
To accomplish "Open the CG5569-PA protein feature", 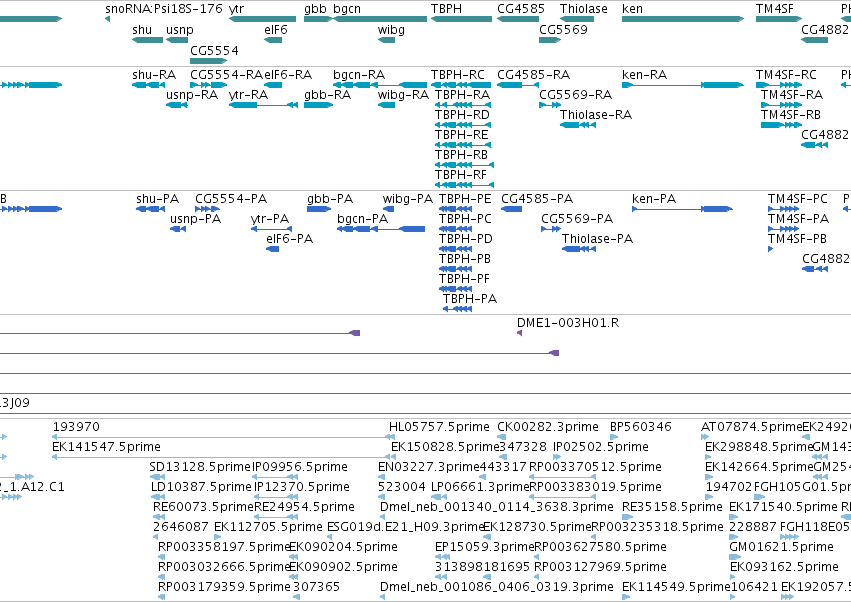I will (x=551, y=229).
